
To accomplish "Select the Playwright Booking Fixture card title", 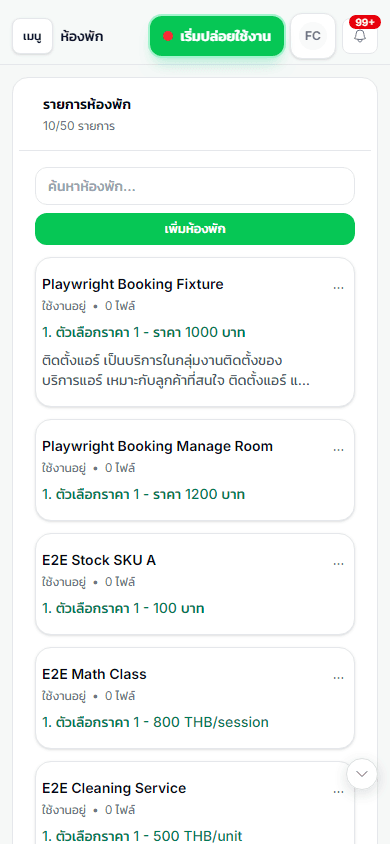I will (x=133, y=284).
